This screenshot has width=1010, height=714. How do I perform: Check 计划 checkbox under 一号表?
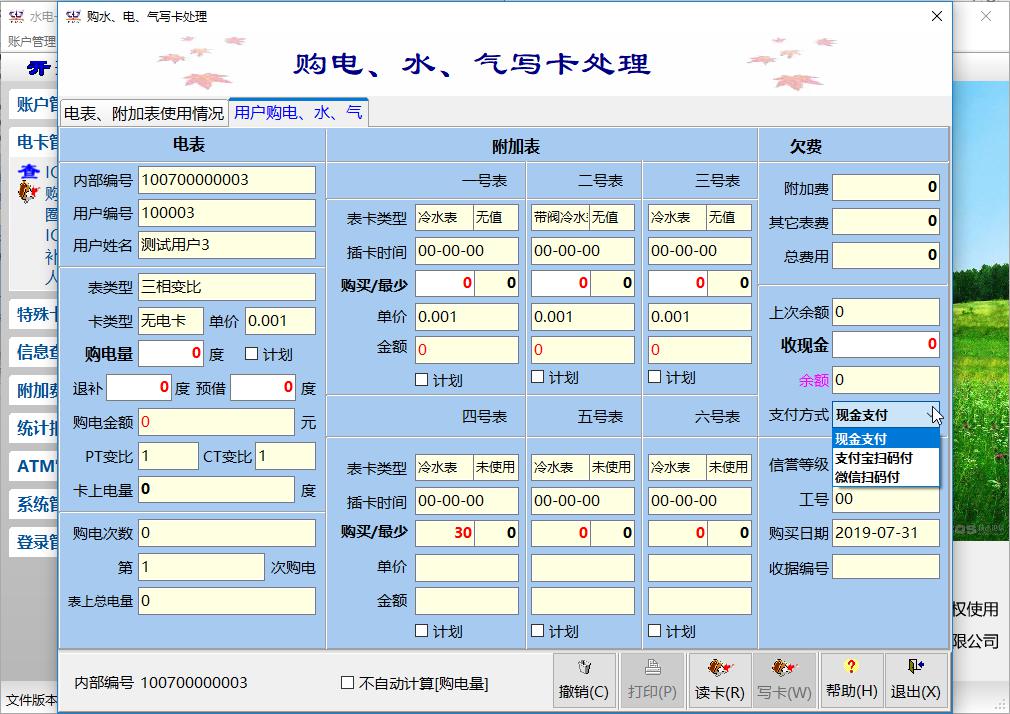point(421,380)
